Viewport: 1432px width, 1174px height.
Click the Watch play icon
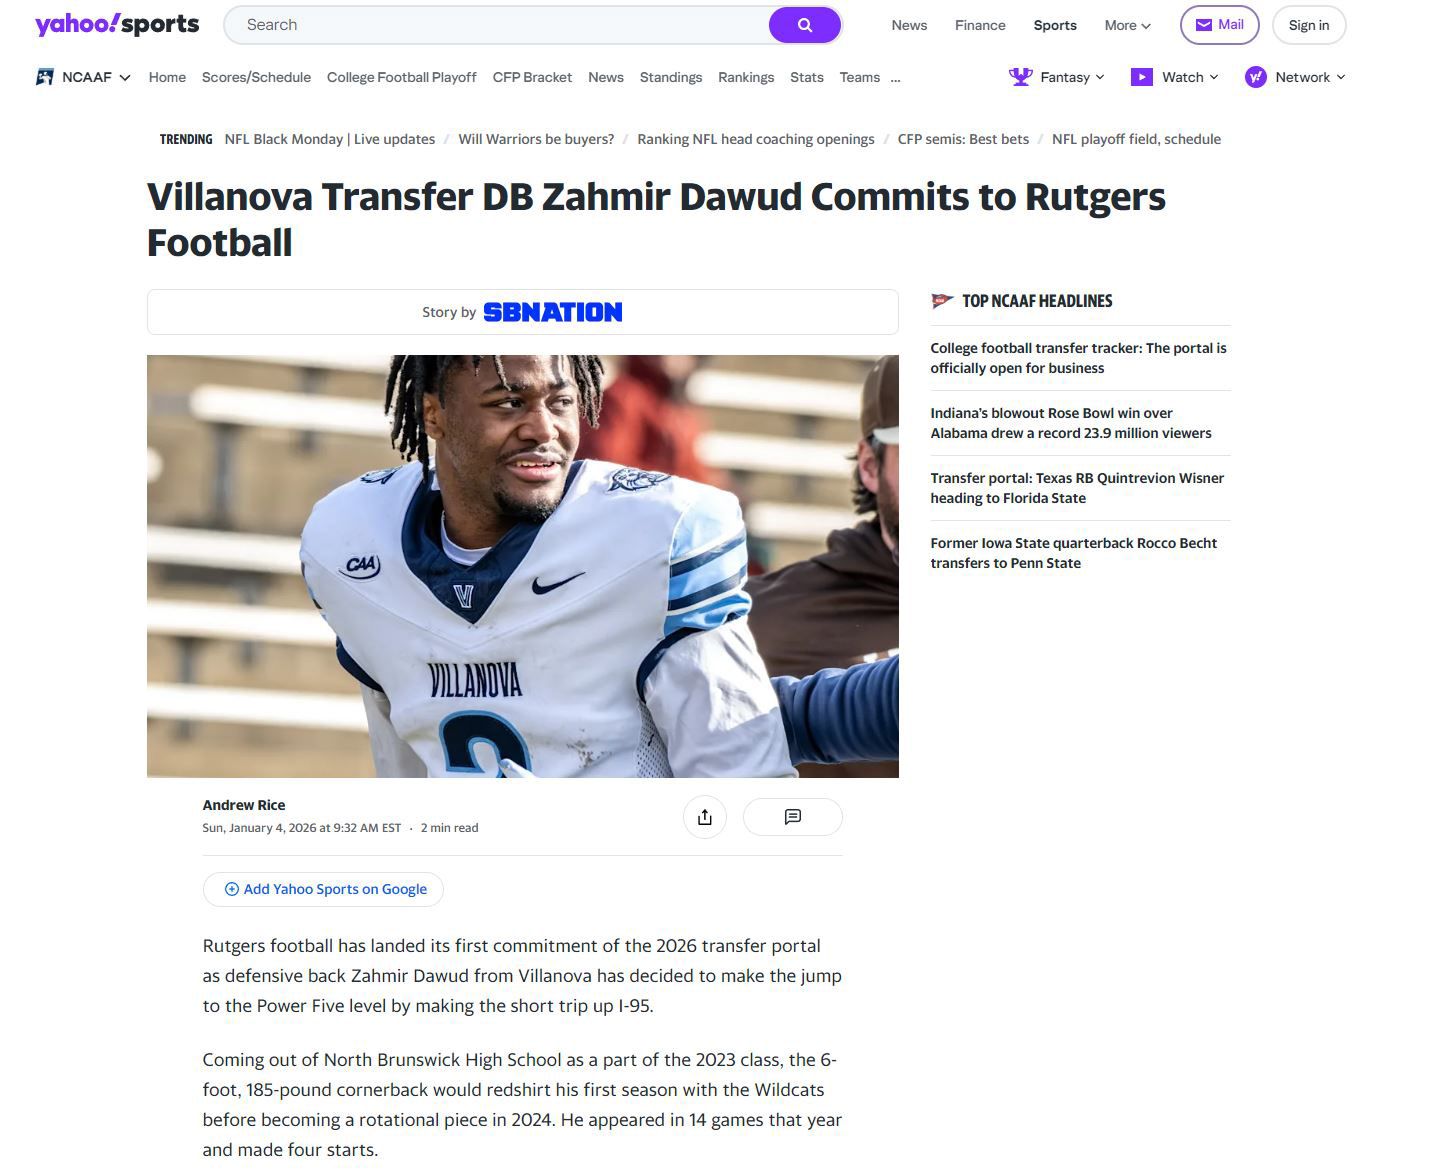pos(1142,77)
